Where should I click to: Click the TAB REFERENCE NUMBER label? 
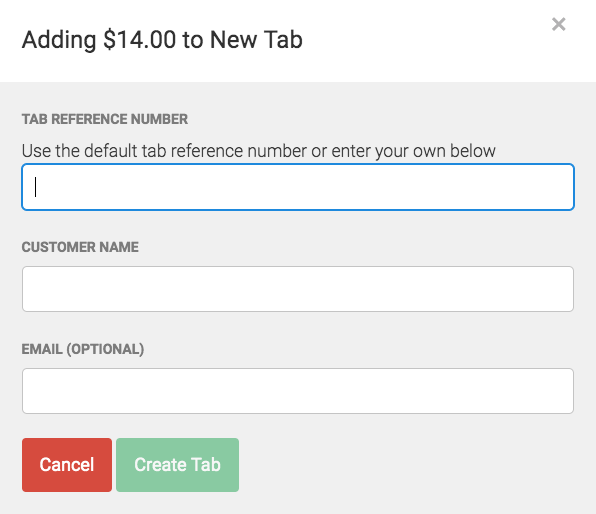[105, 119]
